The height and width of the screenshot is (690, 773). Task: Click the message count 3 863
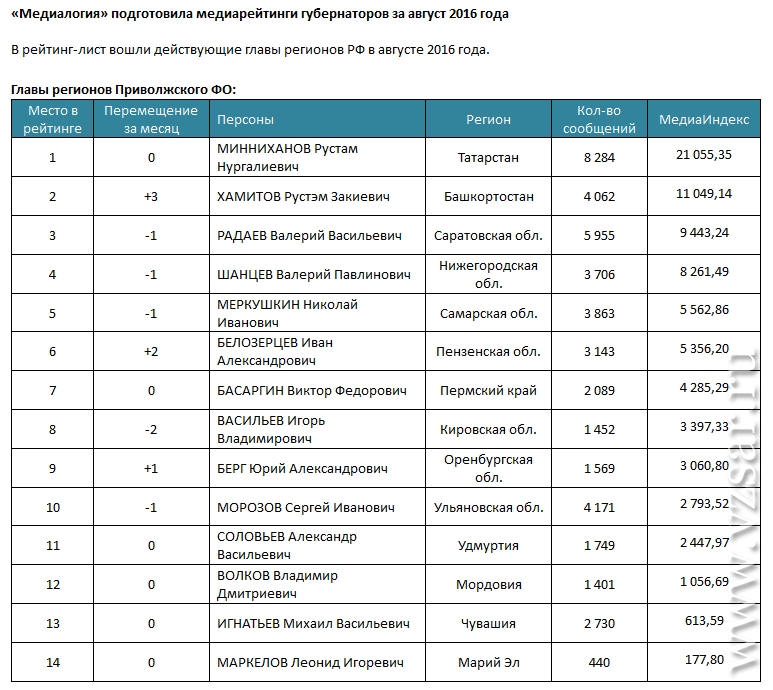click(x=599, y=313)
